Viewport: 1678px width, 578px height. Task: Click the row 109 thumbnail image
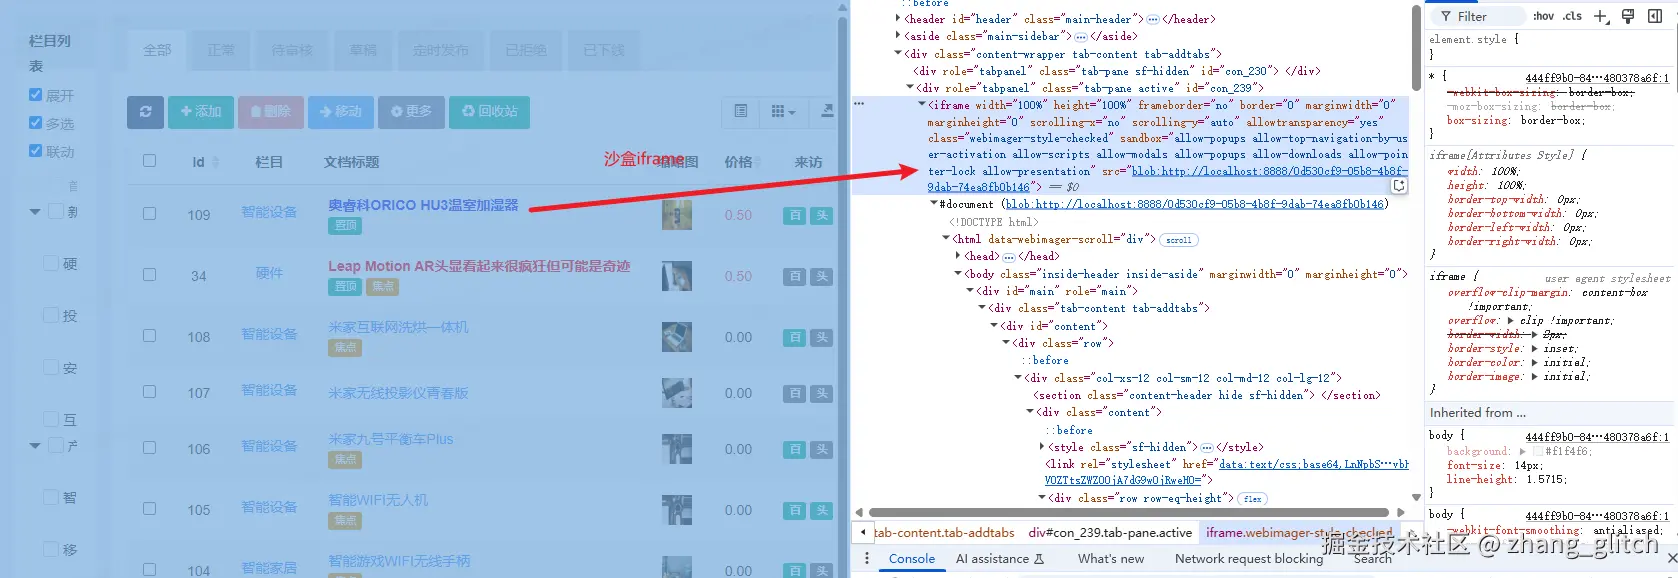coord(677,215)
